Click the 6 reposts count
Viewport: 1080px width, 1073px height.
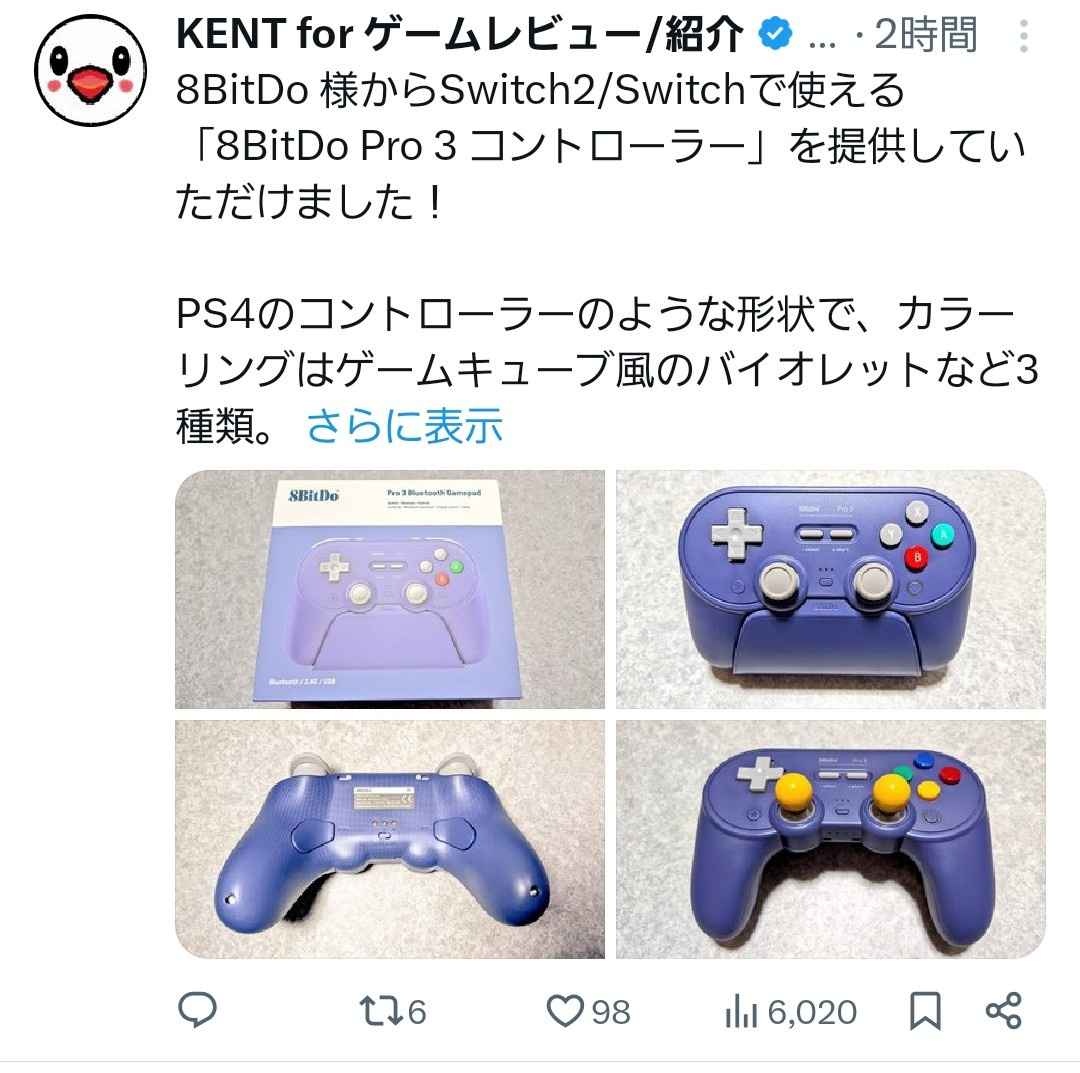click(x=417, y=1012)
